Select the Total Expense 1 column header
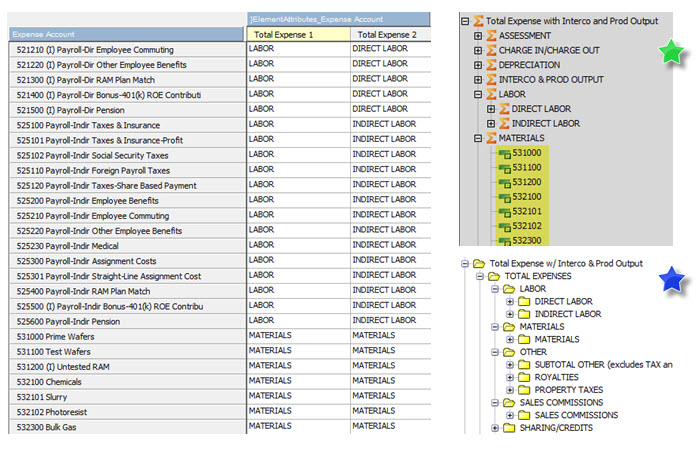 pos(299,34)
